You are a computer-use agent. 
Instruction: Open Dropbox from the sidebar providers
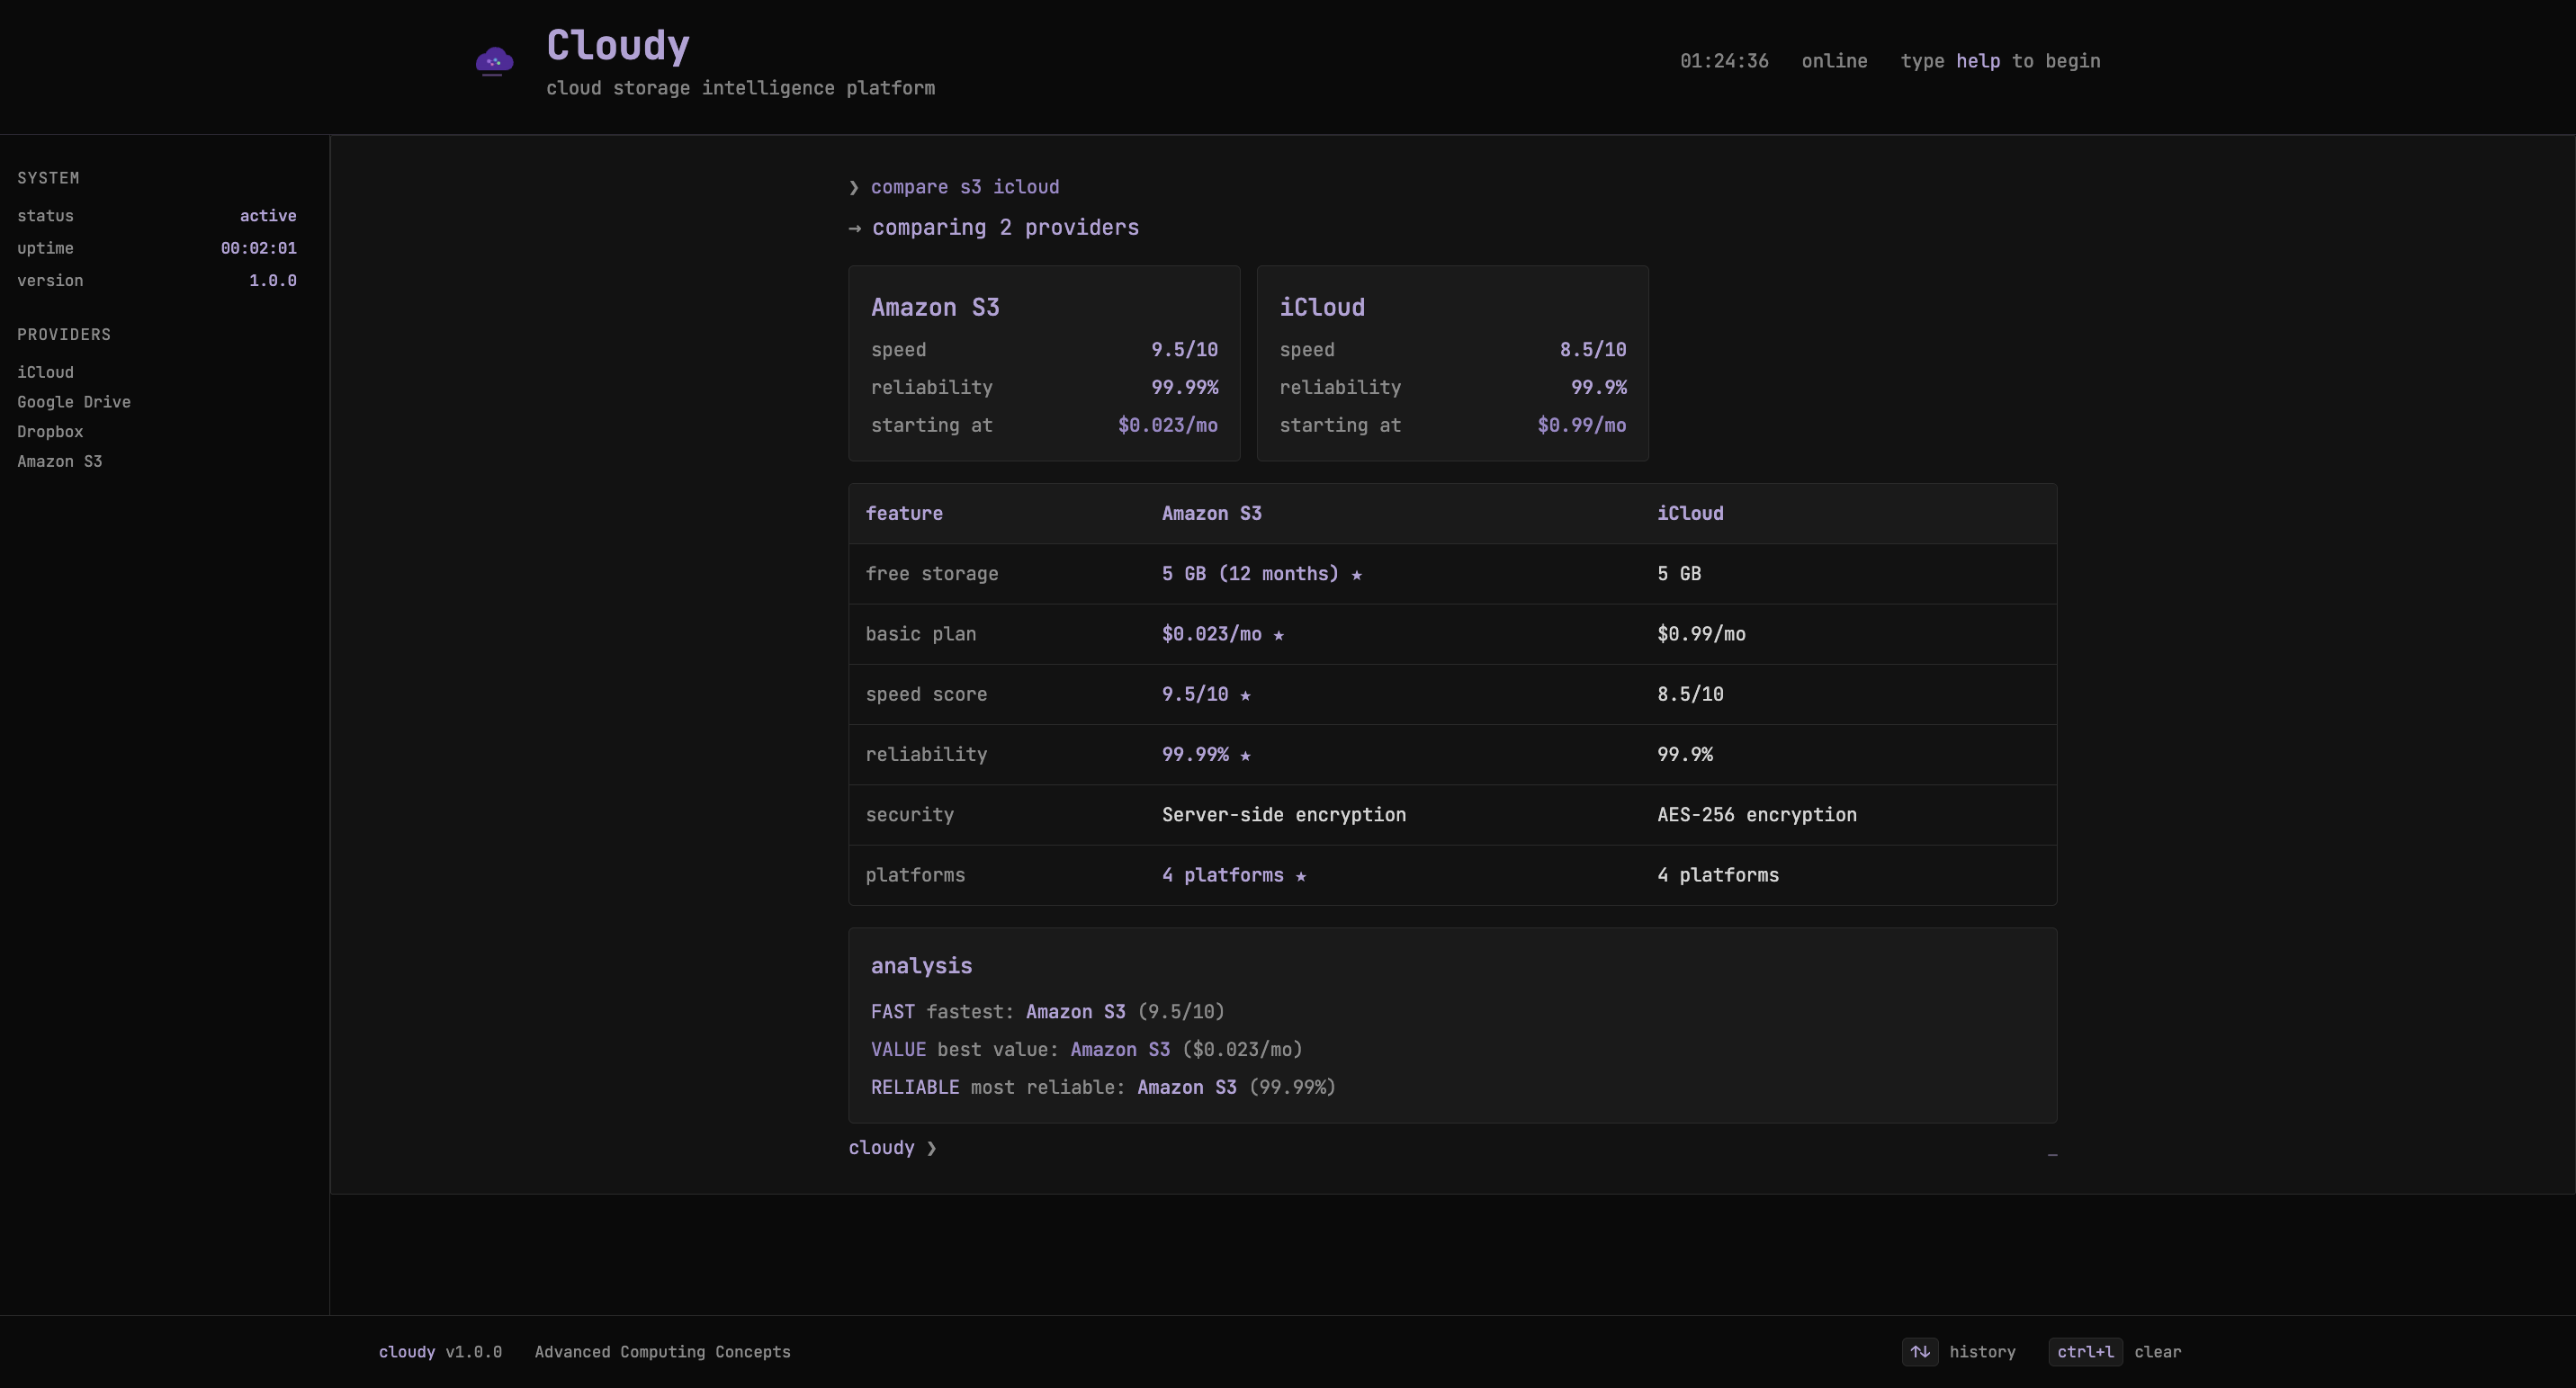pos(50,432)
